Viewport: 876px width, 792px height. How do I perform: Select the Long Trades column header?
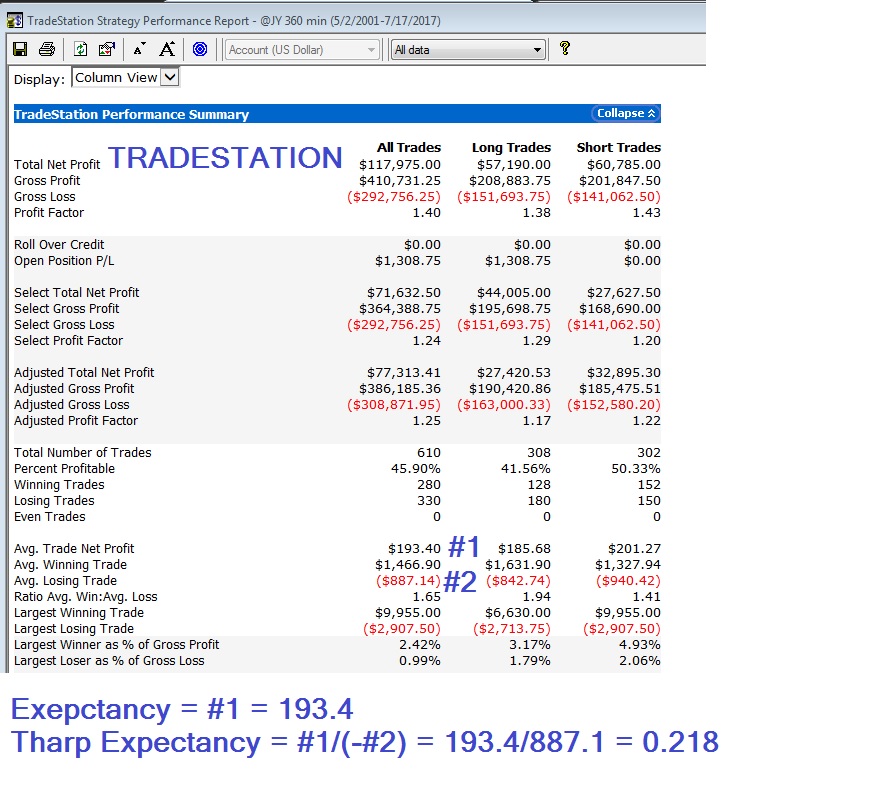[x=511, y=147]
